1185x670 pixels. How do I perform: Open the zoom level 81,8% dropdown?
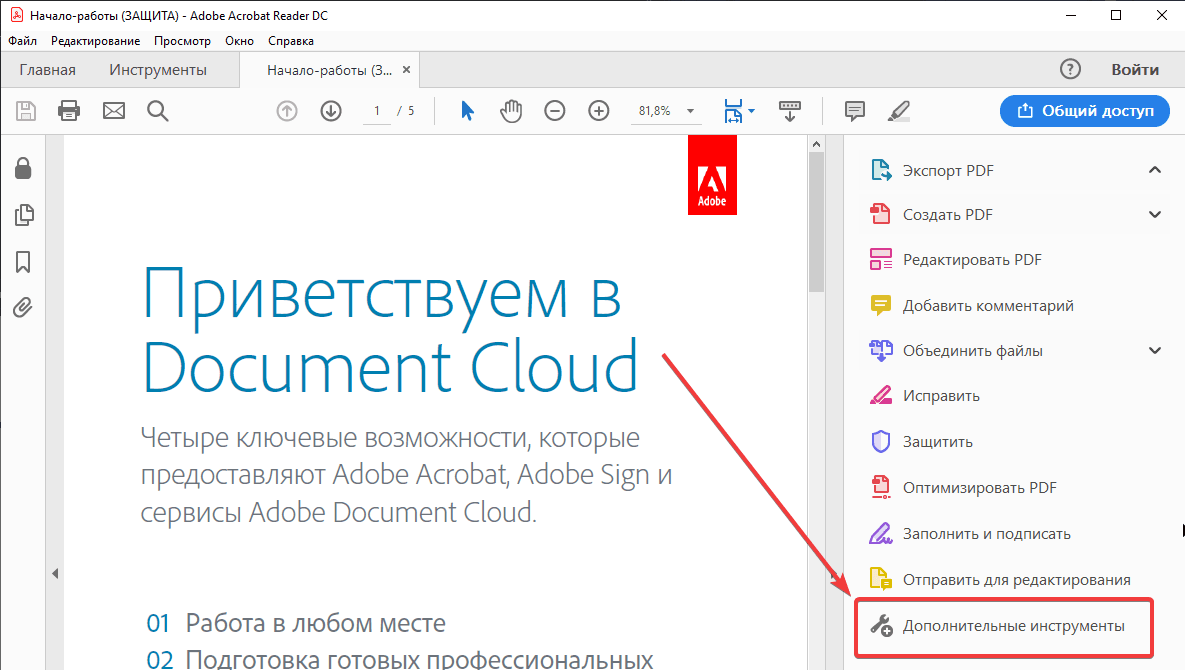pos(690,111)
